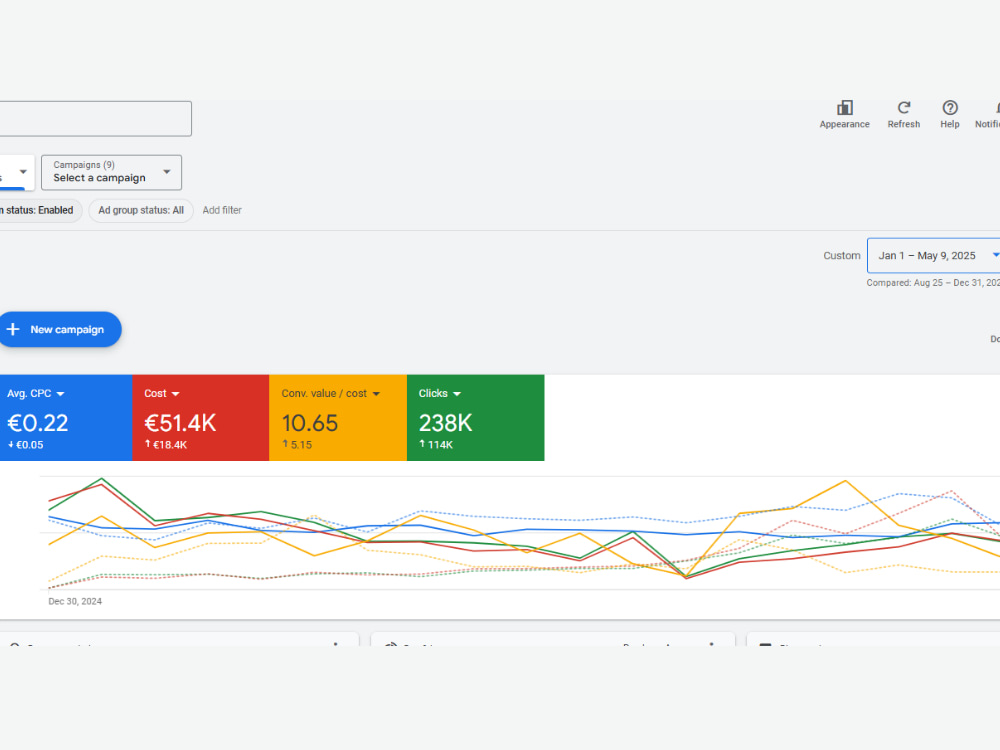Open more options on first bottom card
This screenshot has width=1000, height=750.
tap(335, 644)
